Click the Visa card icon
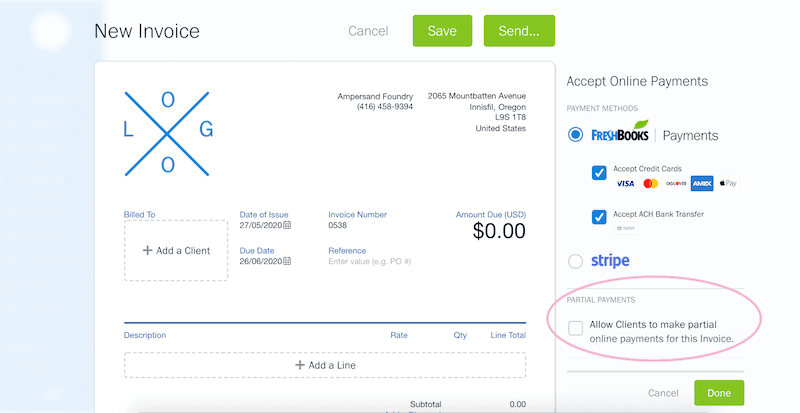This screenshot has height=413, width=800. 625,184
